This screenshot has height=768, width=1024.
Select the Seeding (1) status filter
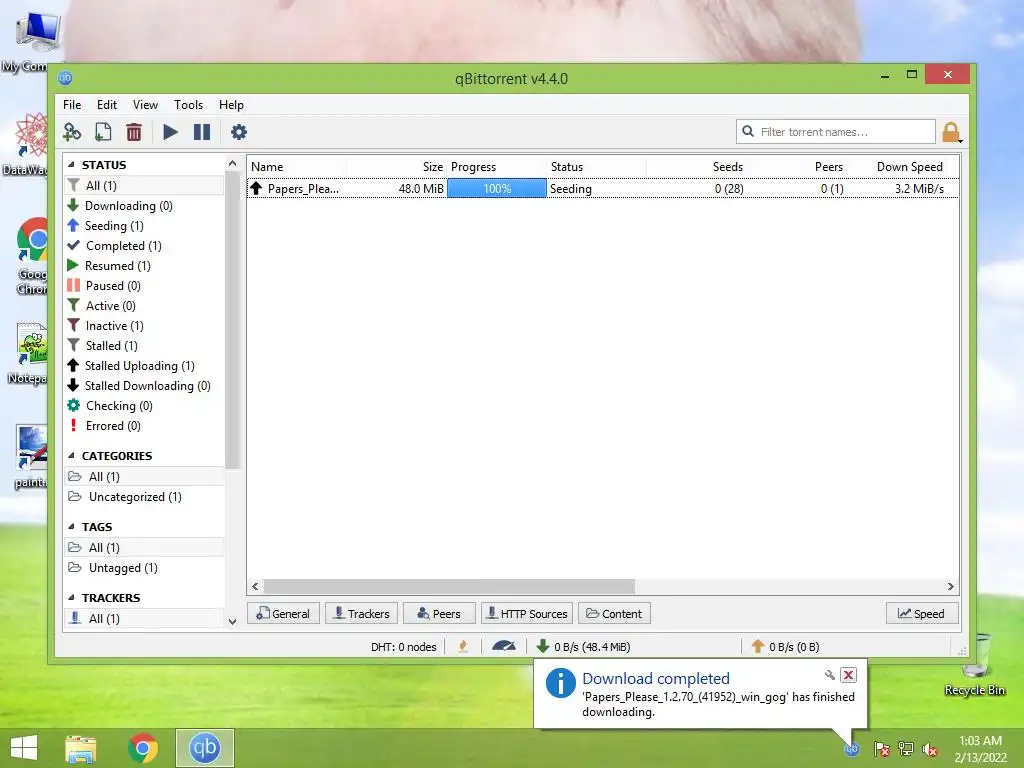(x=144, y=225)
